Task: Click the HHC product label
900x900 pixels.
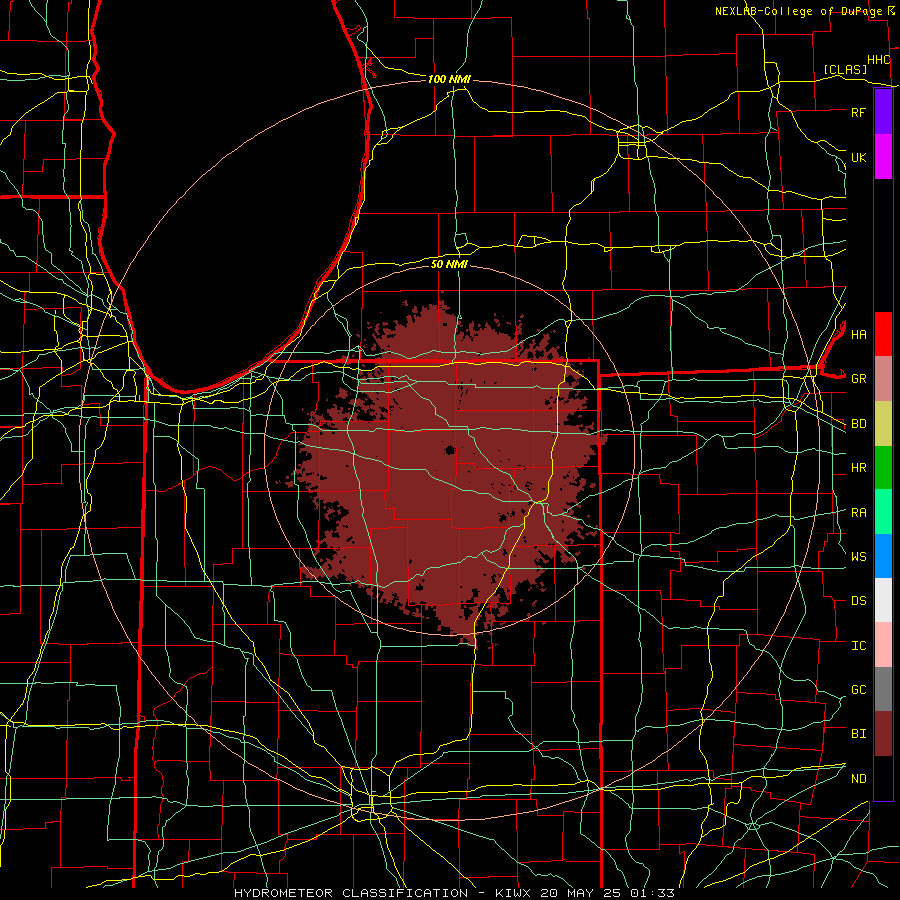Action: 878,60
